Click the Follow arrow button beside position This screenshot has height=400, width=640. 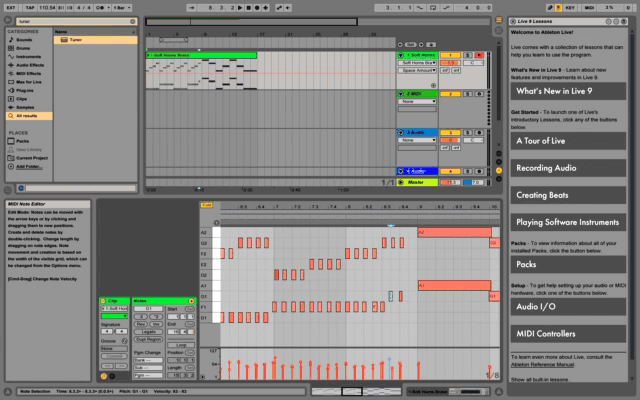click(191, 7)
